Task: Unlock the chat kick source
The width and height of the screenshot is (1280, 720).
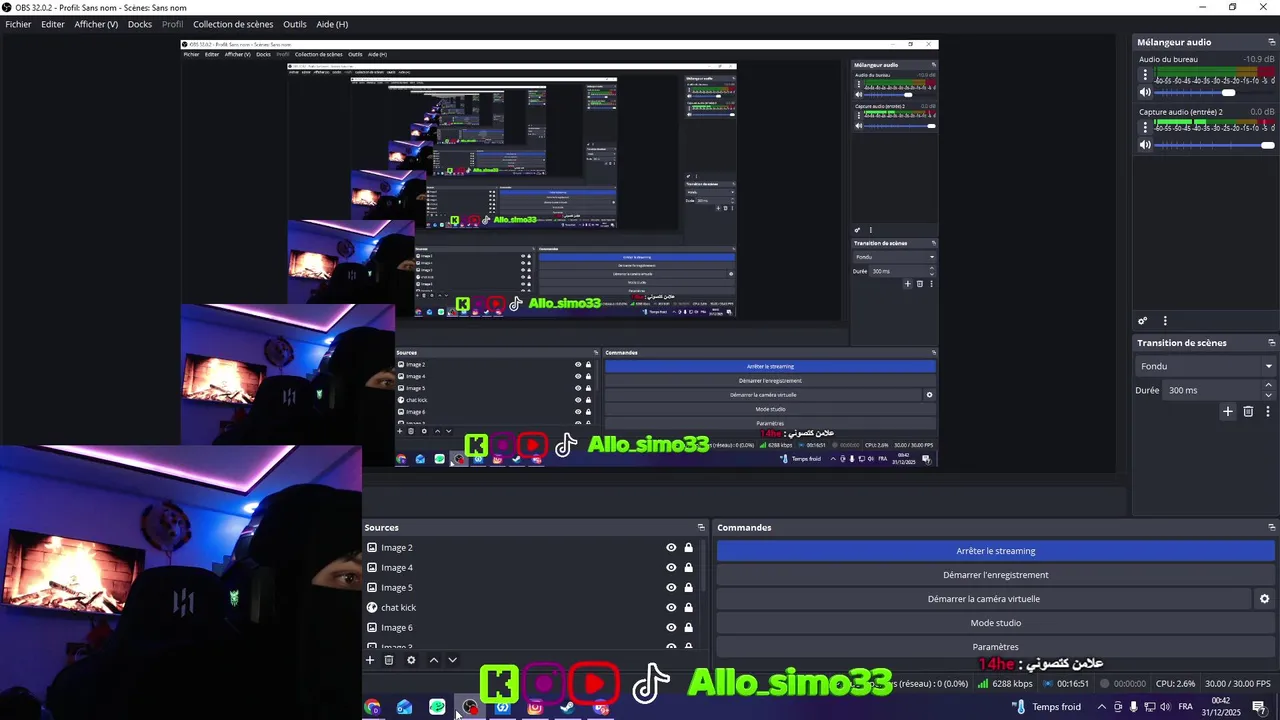Action: point(688,607)
